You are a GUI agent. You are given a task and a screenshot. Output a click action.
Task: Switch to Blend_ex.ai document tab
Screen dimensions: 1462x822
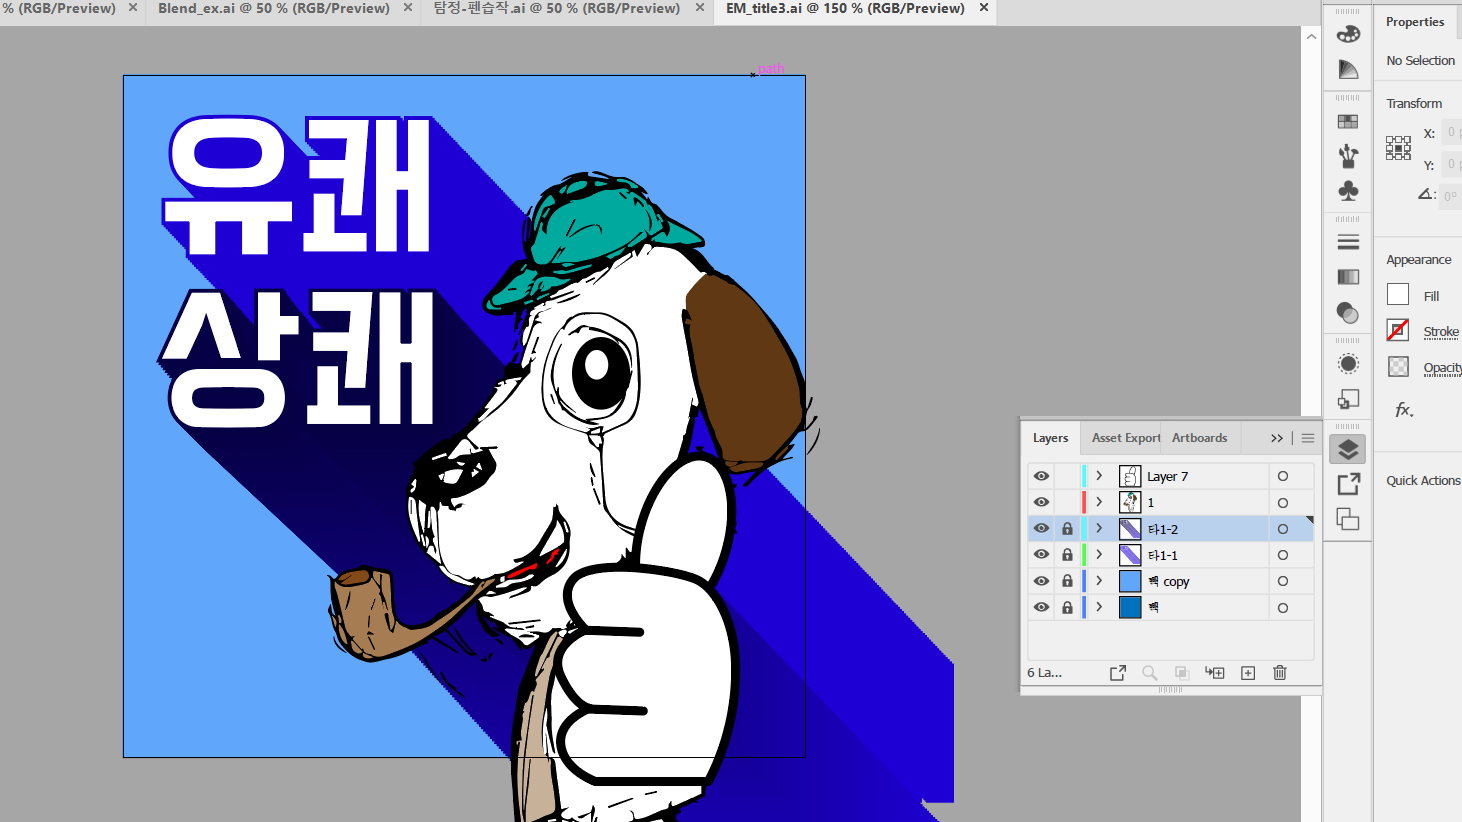274,8
